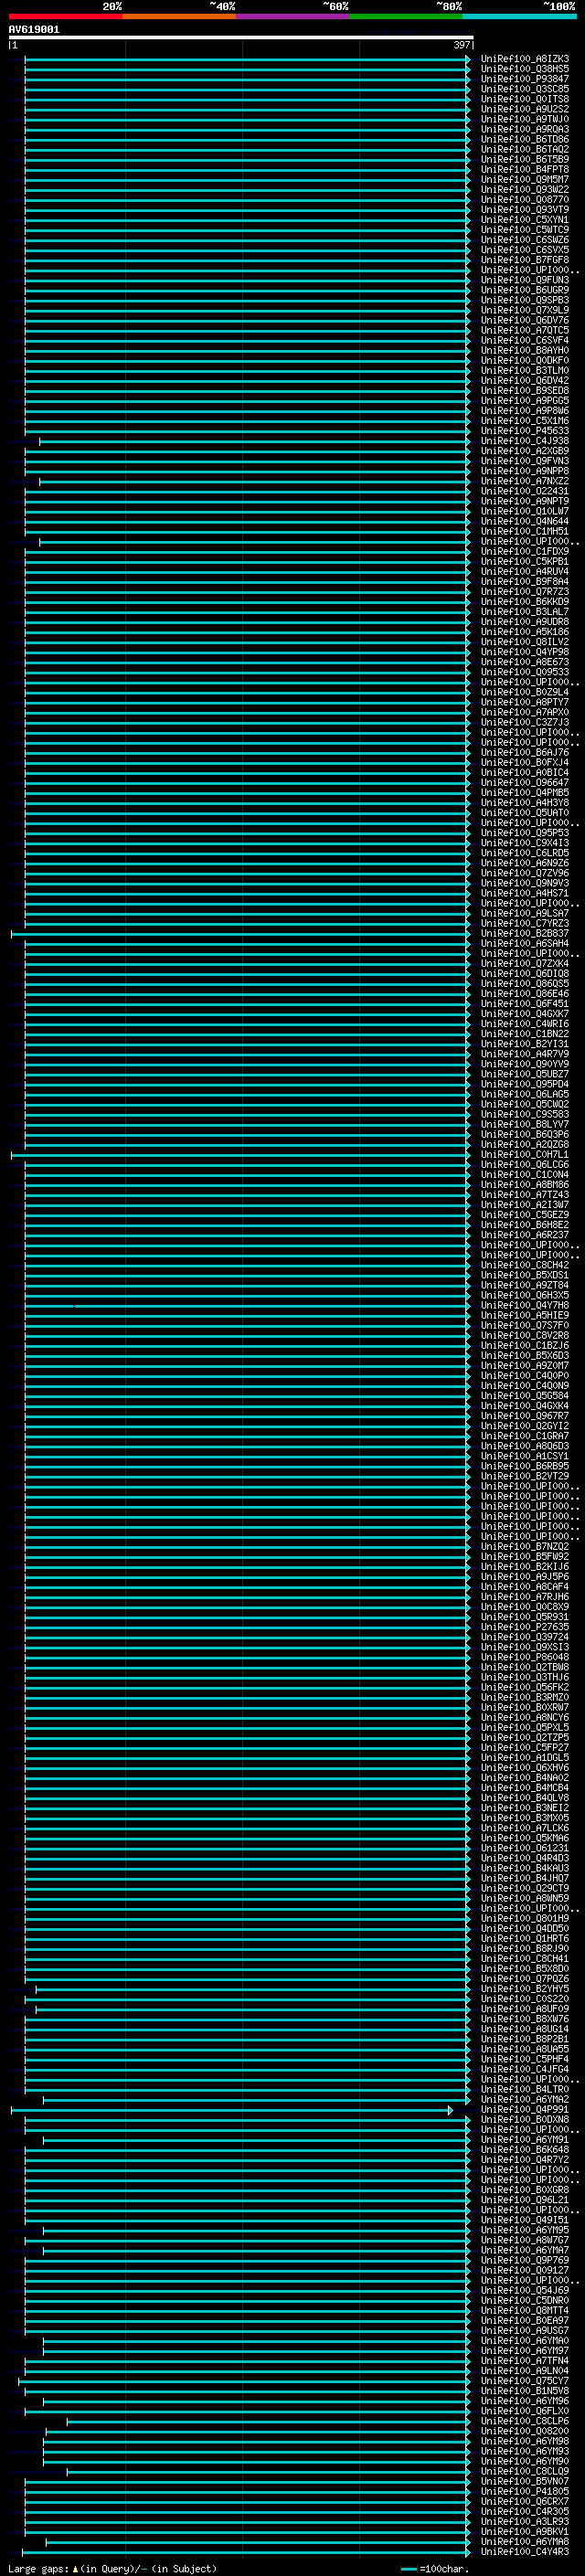
Task: Select the UniRef100_Q5UBZ7 label
Action: coord(525,1074)
